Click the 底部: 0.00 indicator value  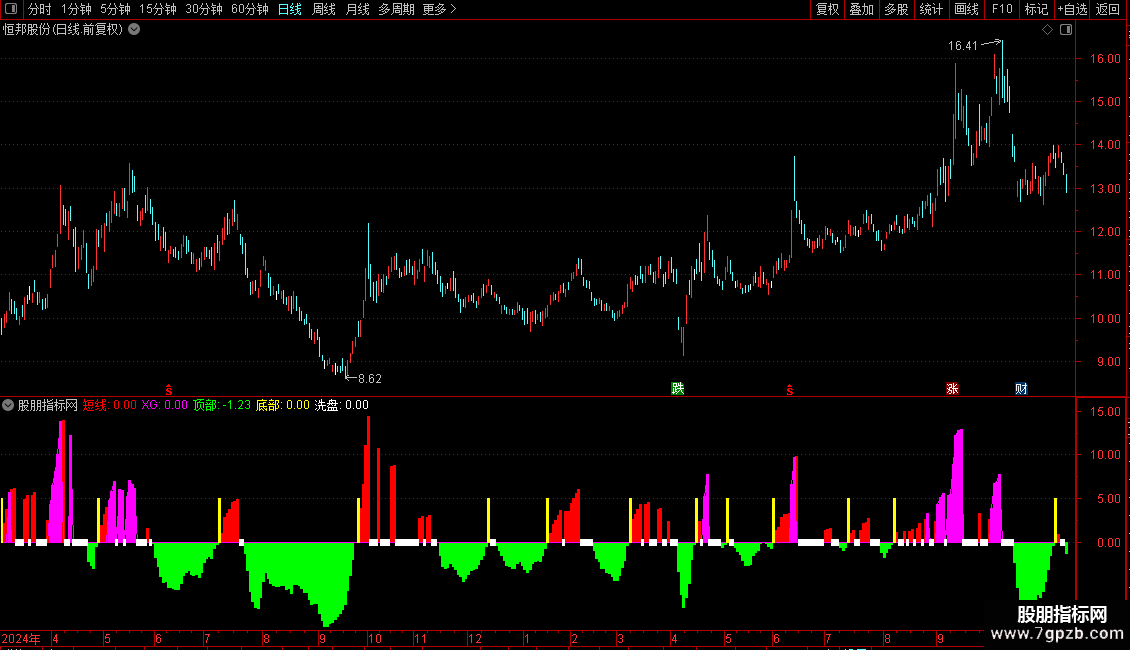click(x=282, y=405)
